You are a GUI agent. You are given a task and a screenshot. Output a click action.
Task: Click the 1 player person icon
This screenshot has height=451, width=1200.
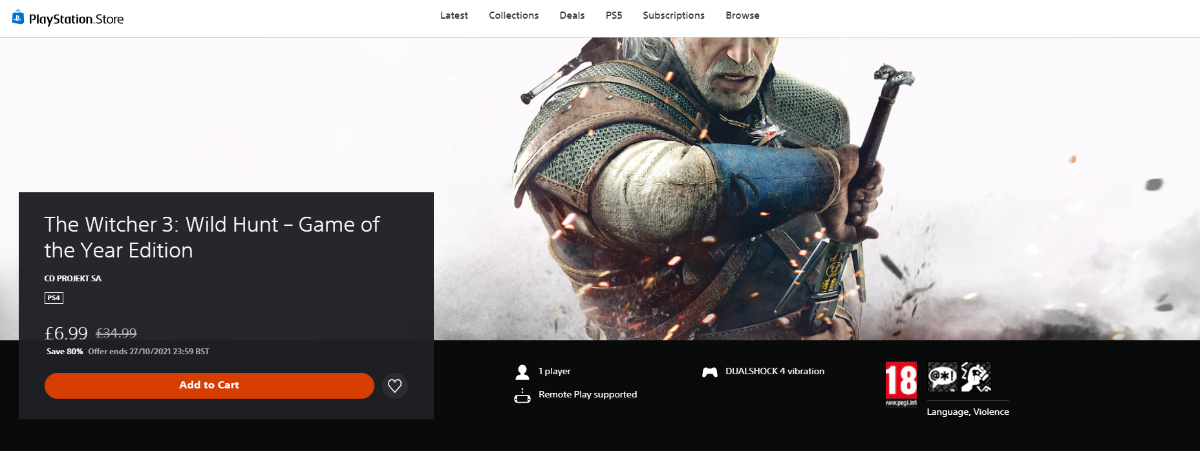tap(522, 372)
